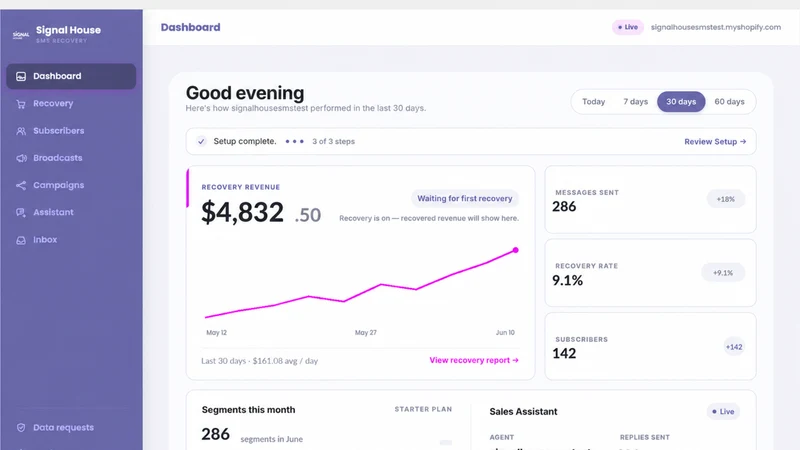Click the Broadcasts megaphone icon
The image size is (800, 450).
[21, 158]
